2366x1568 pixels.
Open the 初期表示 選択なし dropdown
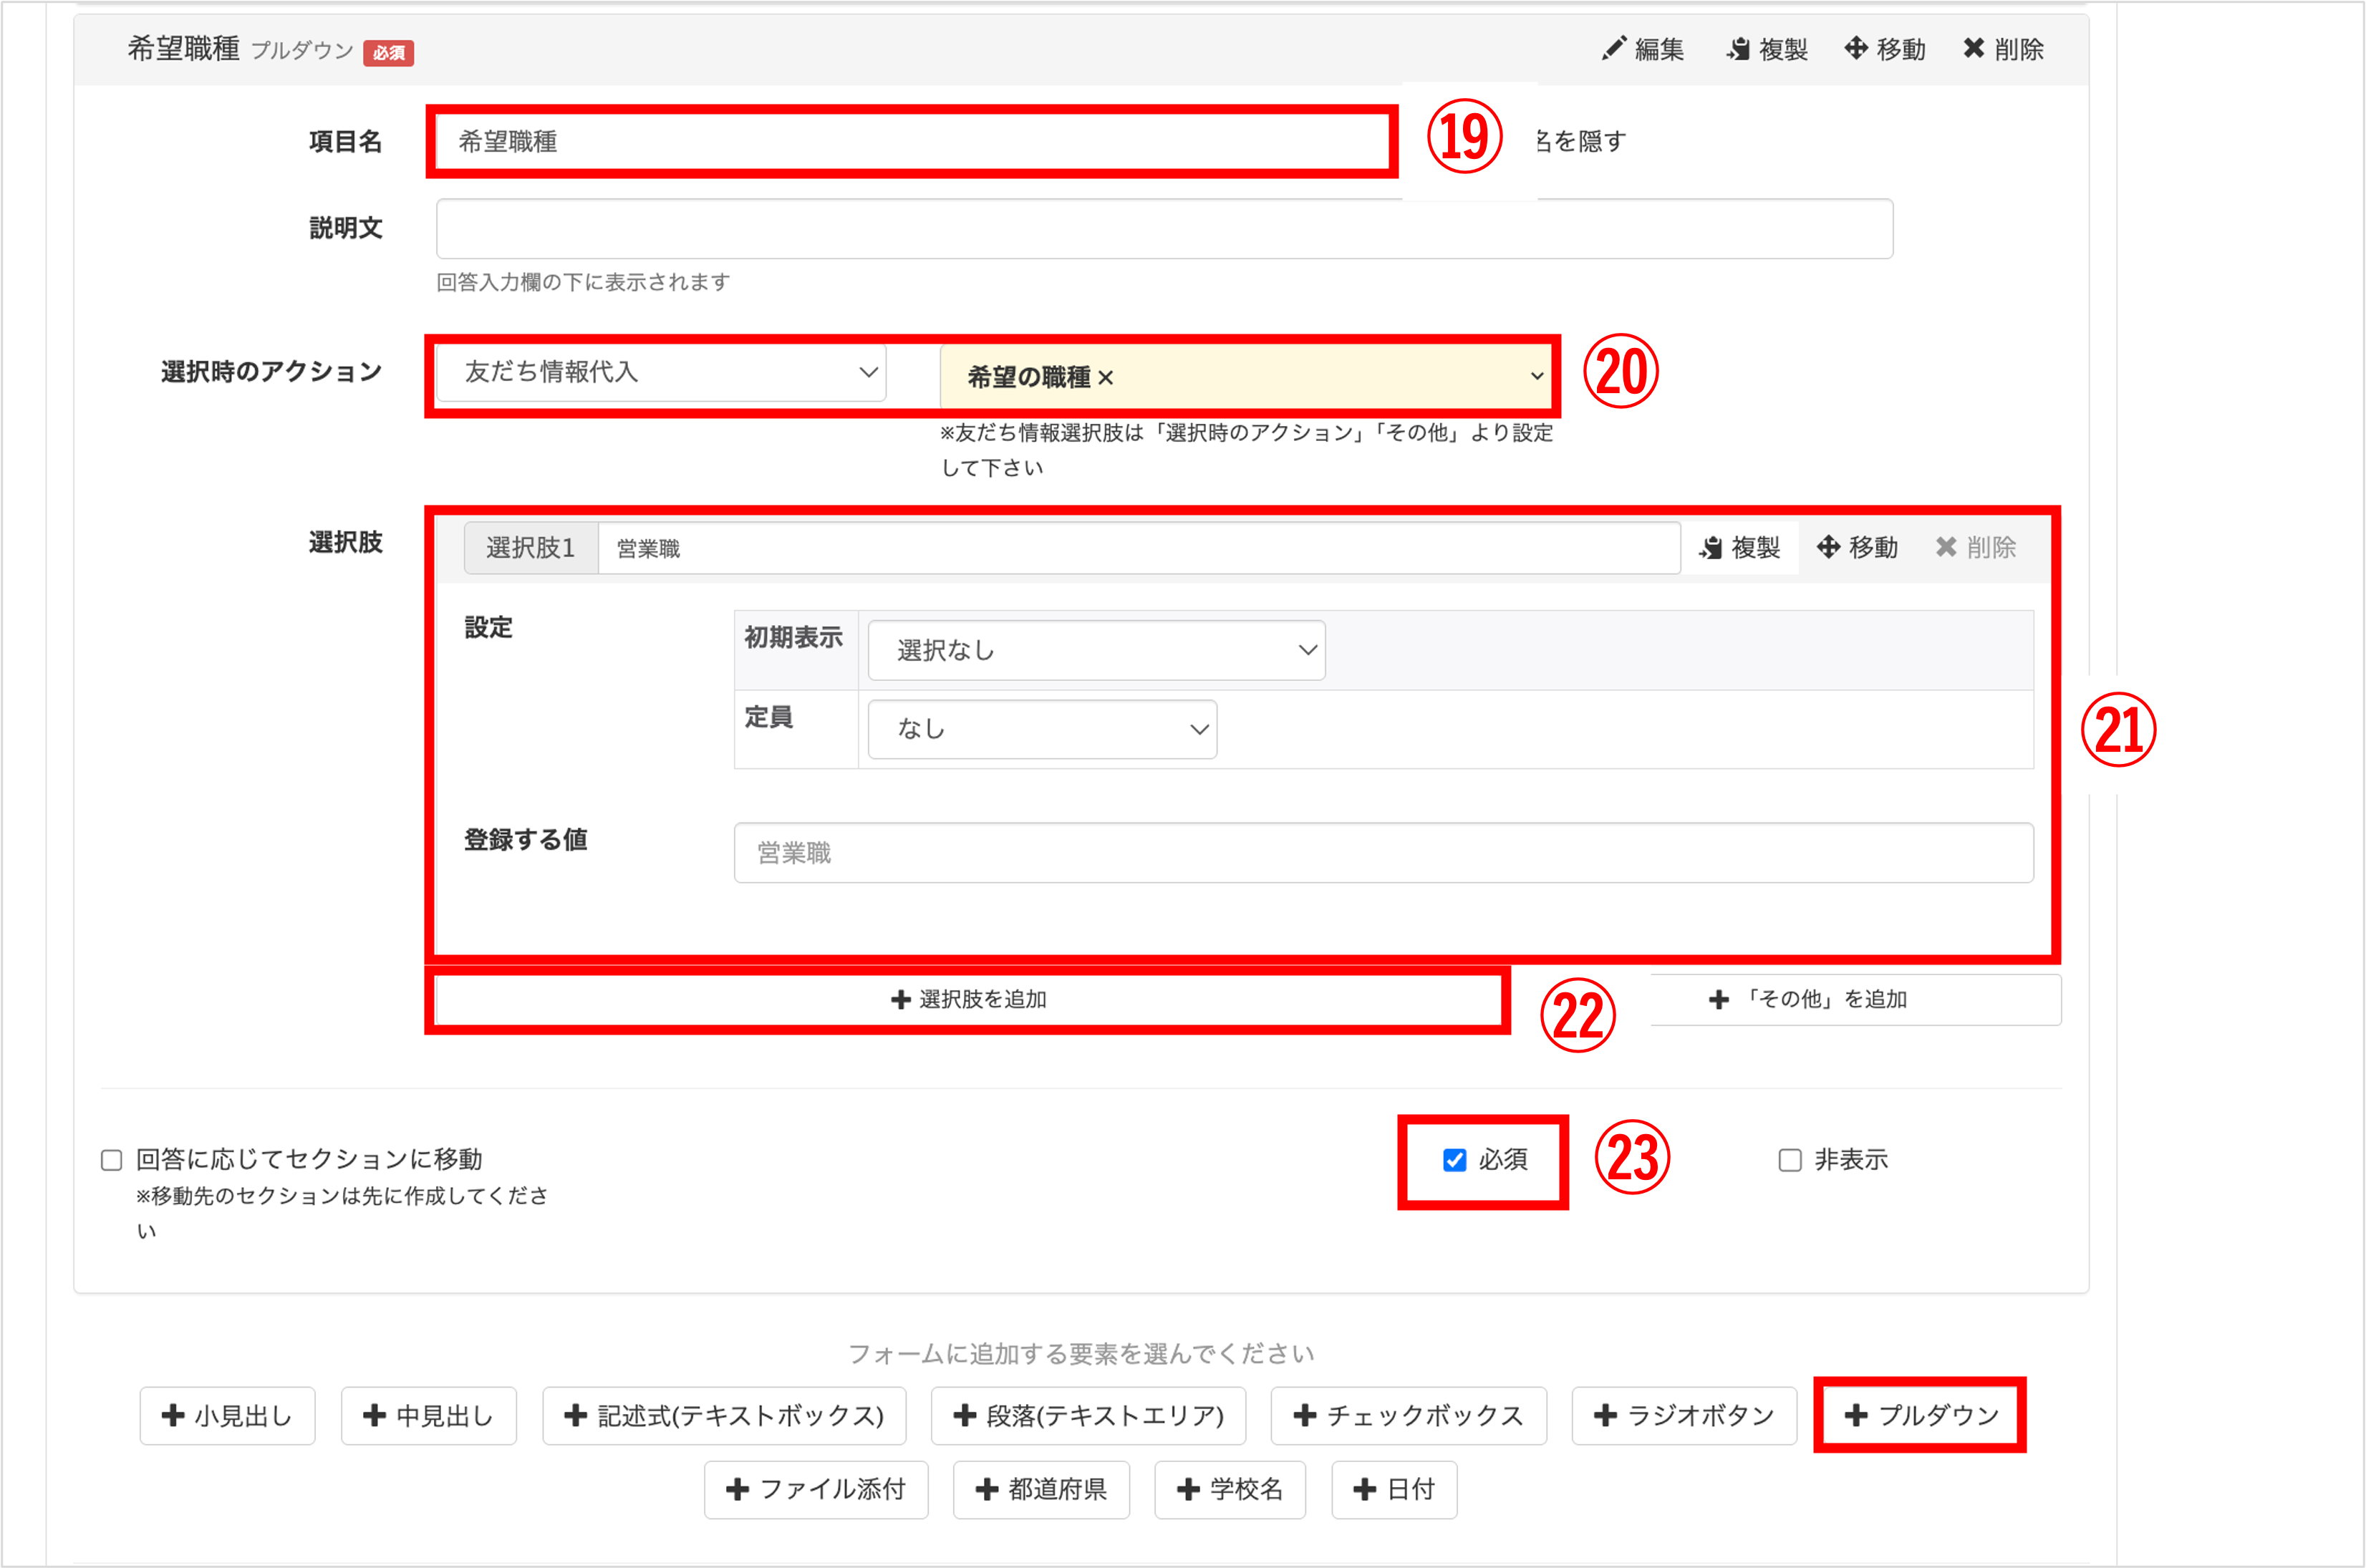[x=1096, y=650]
